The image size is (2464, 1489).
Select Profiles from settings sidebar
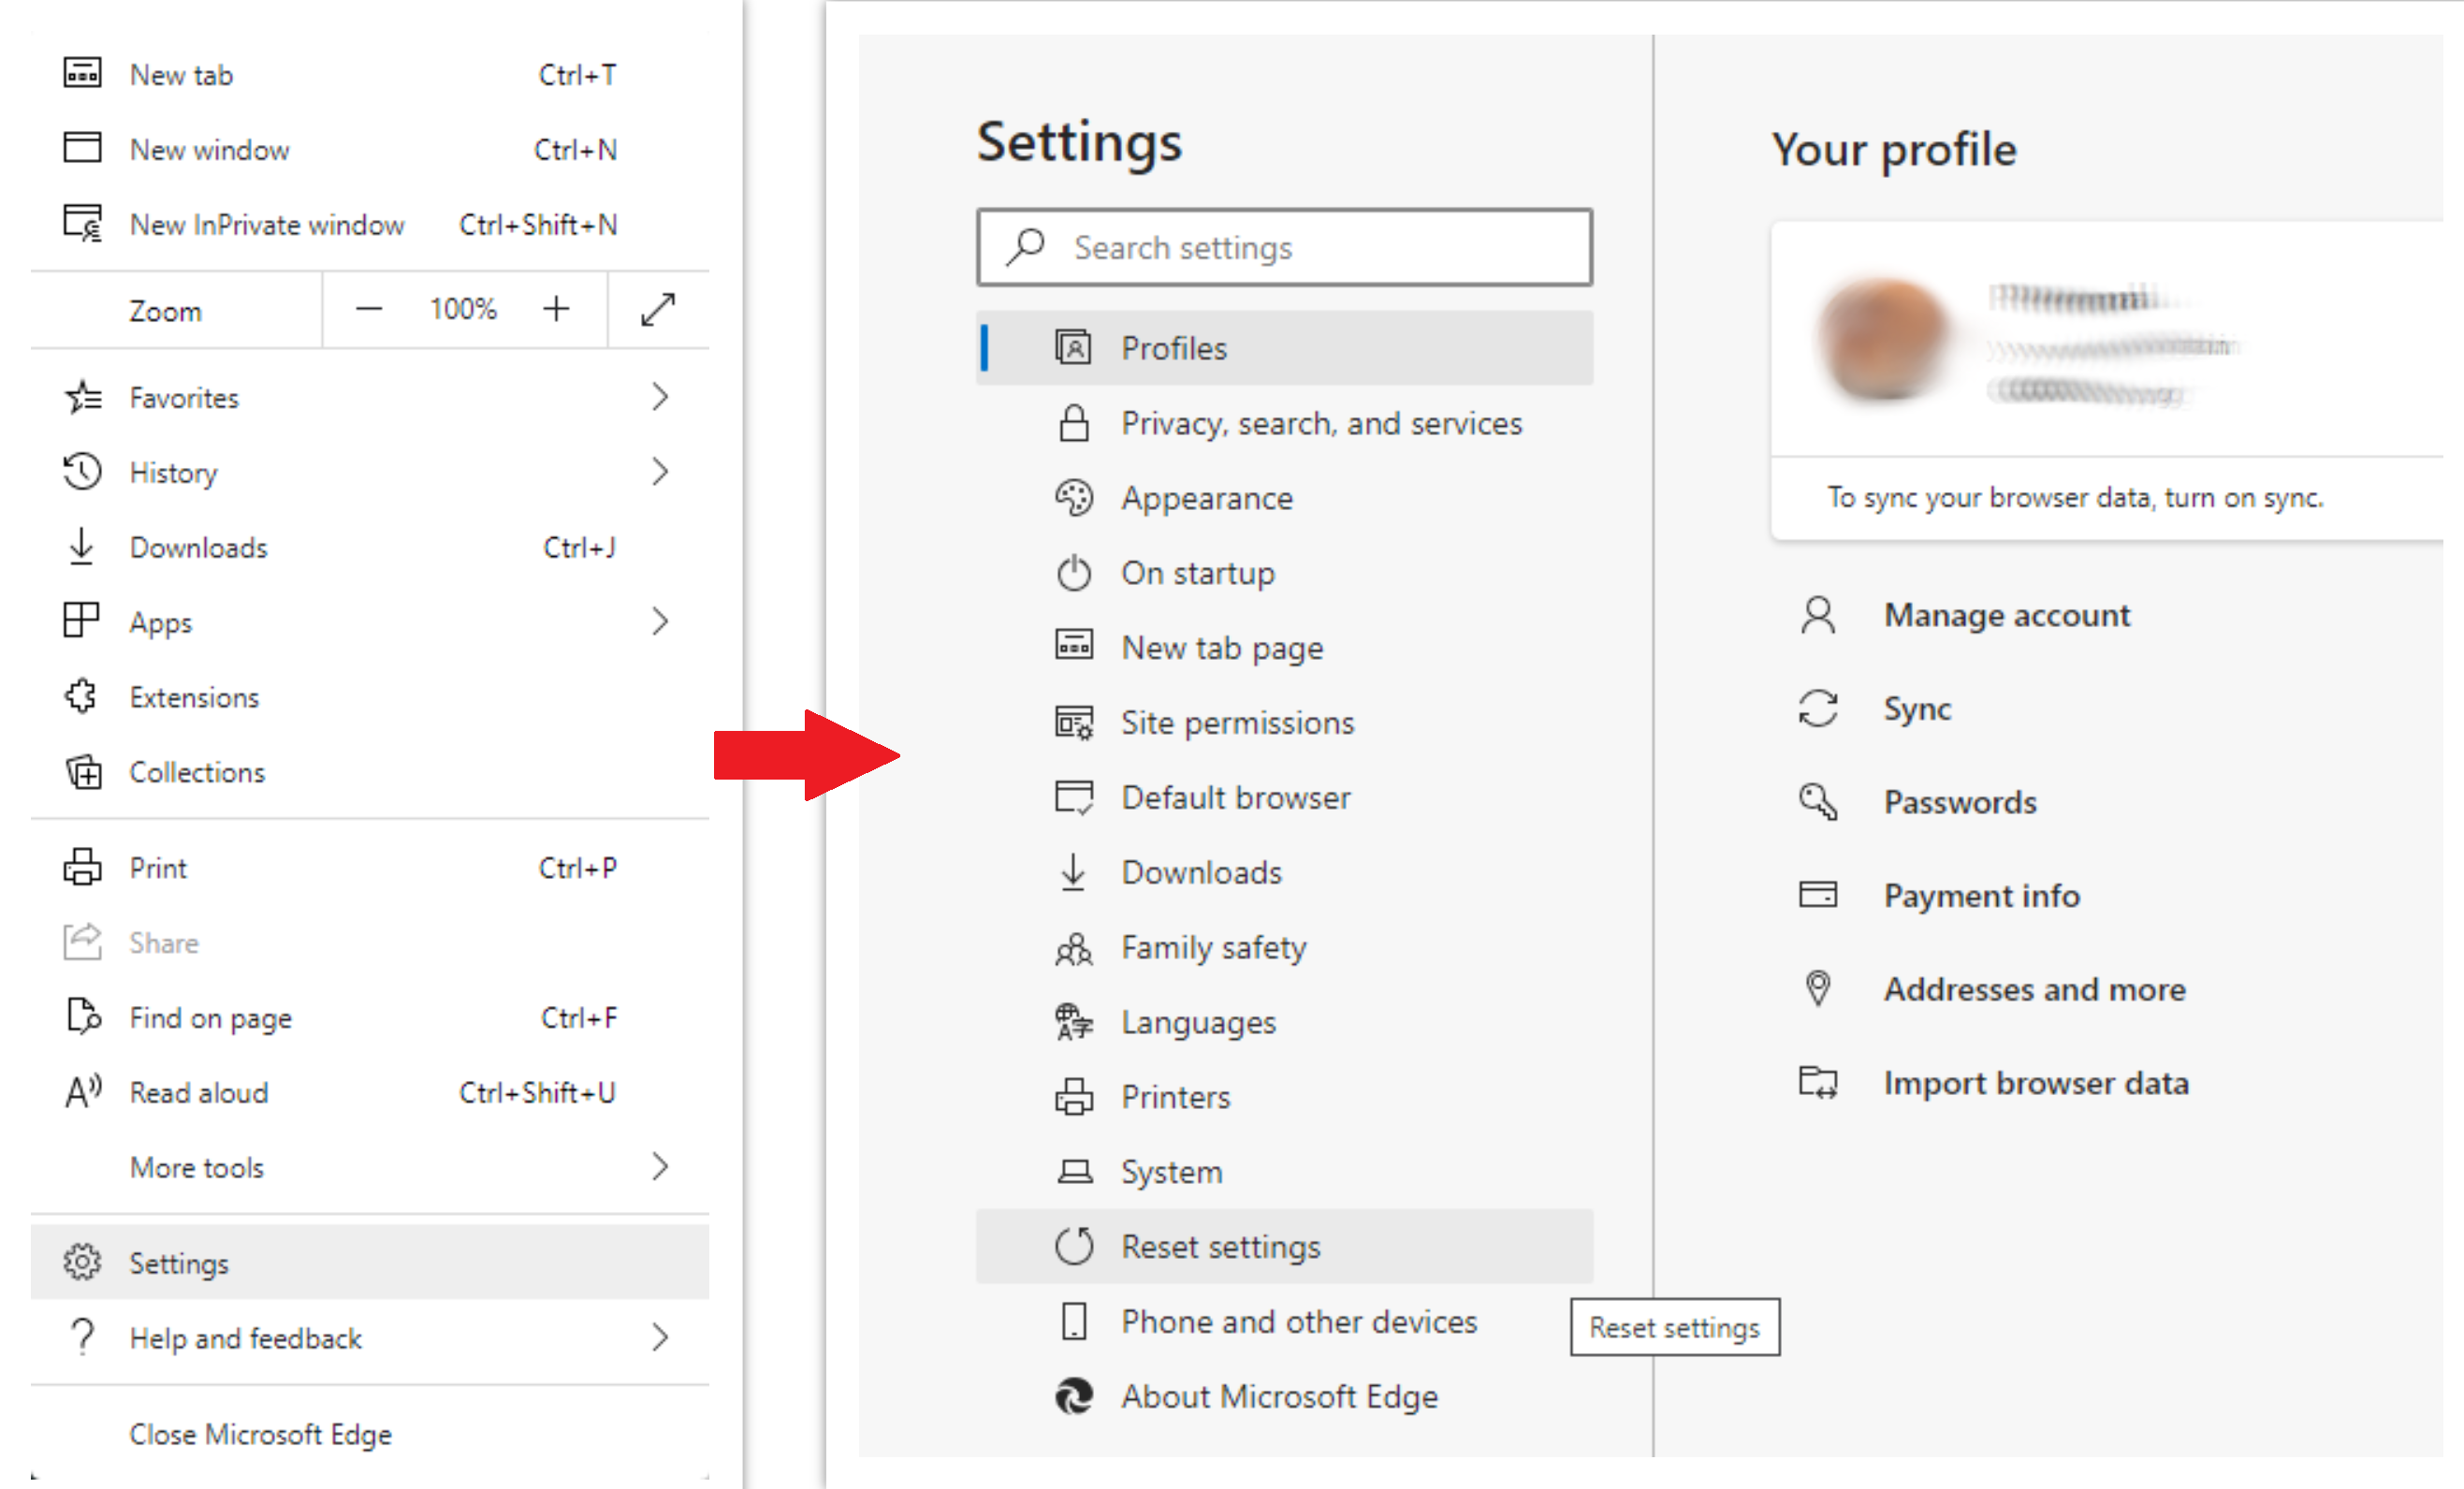1175,348
